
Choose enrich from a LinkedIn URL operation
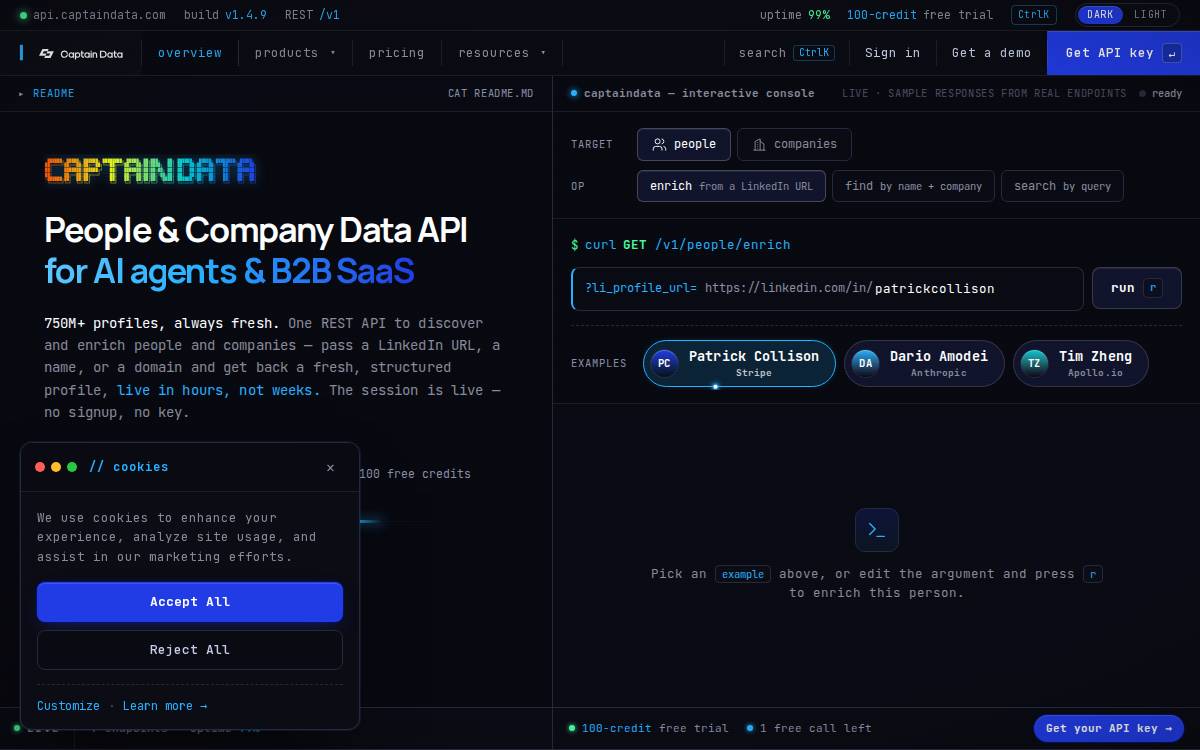(x=731, y=186)
